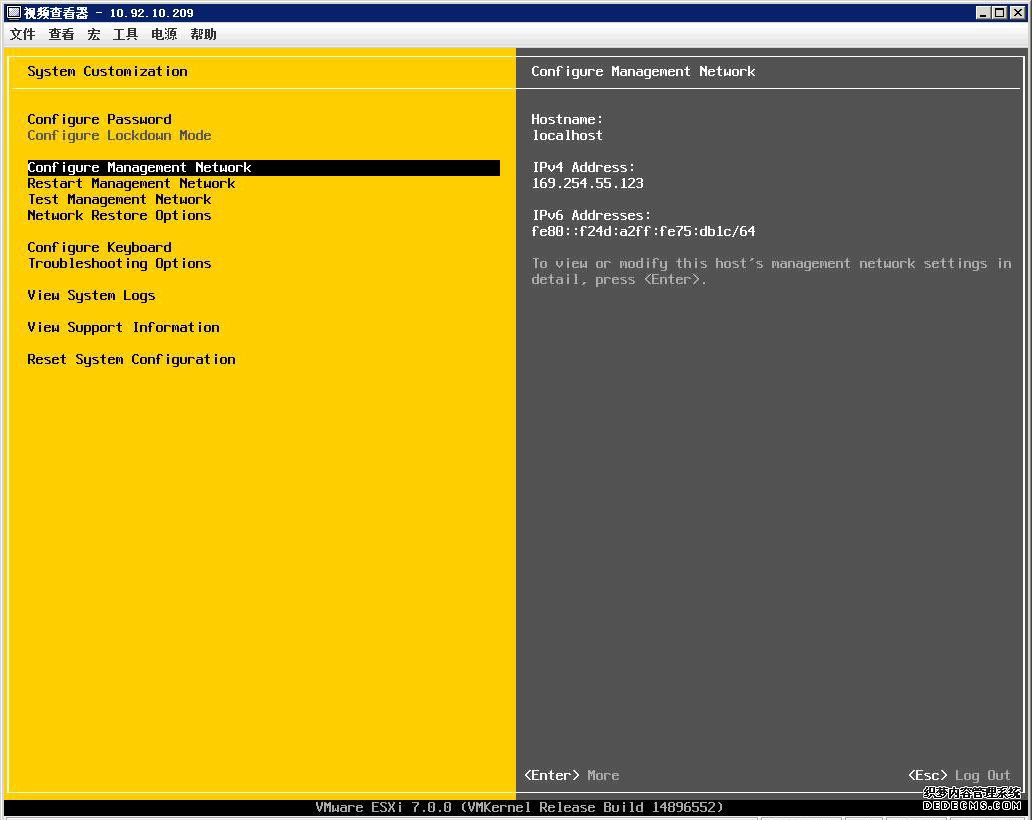Open the 查看 (View) menu
The height and width of the screenshot is (820, 1032).
[x=61, y=34]
